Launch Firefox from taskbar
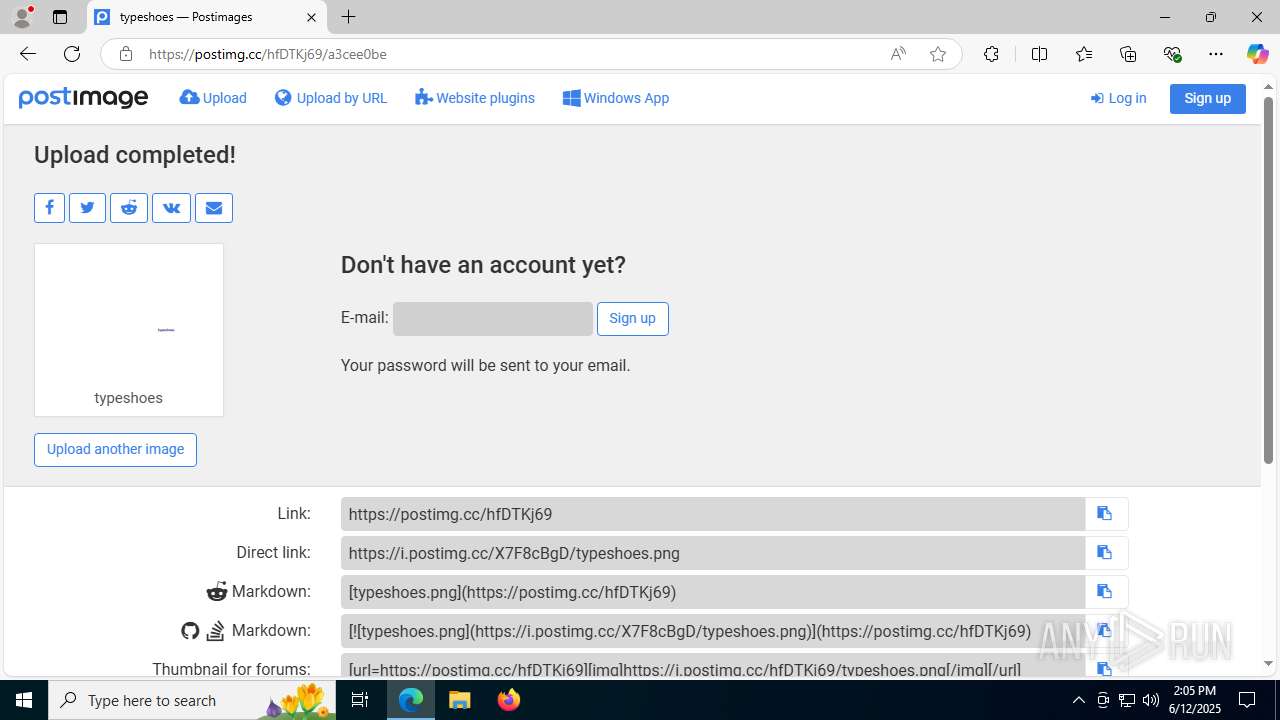 pyautogui.click(x=509, y=700)
